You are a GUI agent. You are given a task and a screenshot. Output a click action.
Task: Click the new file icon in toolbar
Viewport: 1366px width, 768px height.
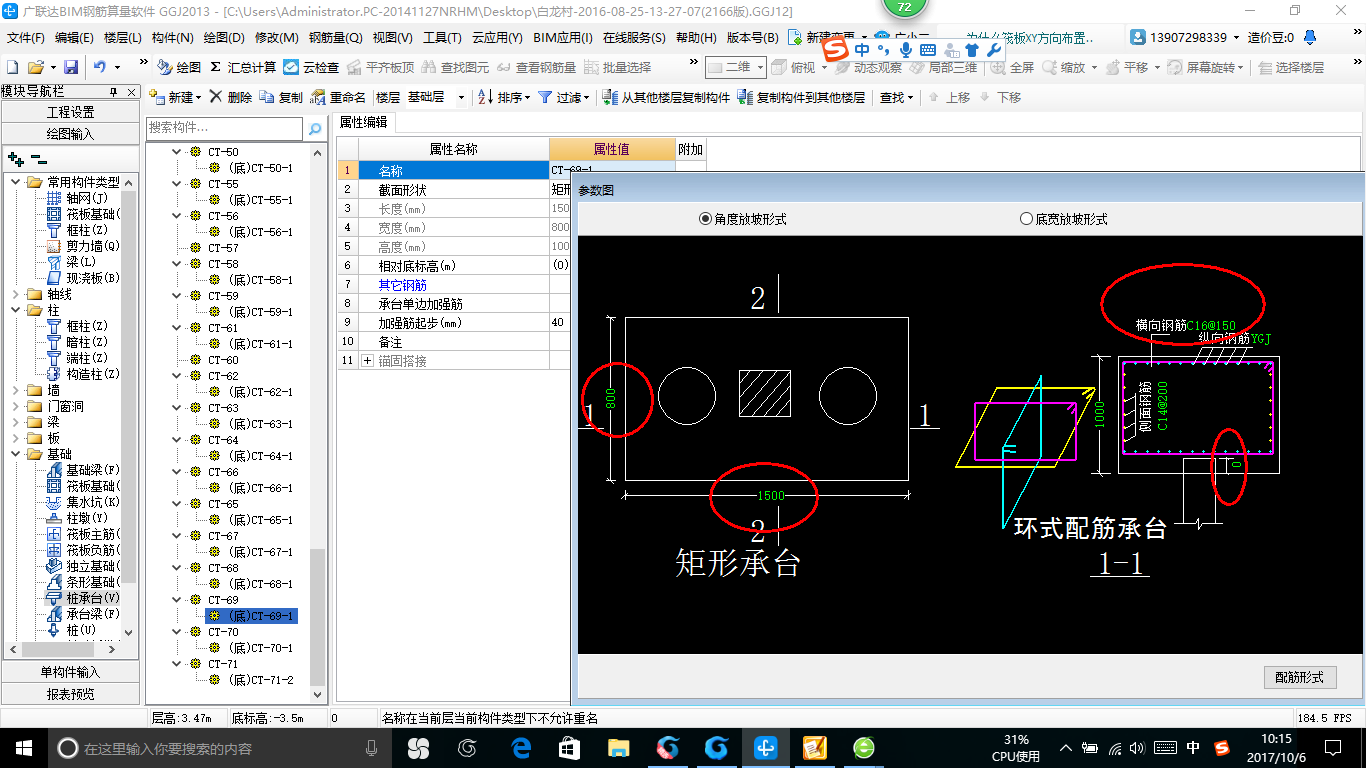12,67
